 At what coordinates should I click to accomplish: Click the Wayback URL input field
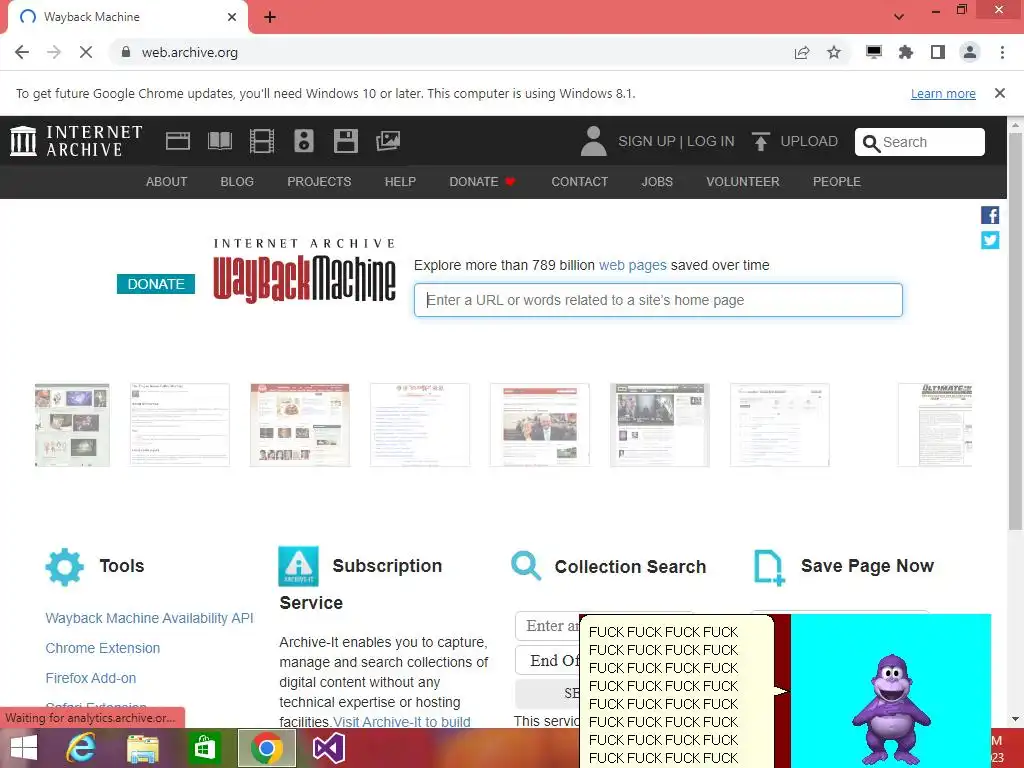tap(658, 300)
